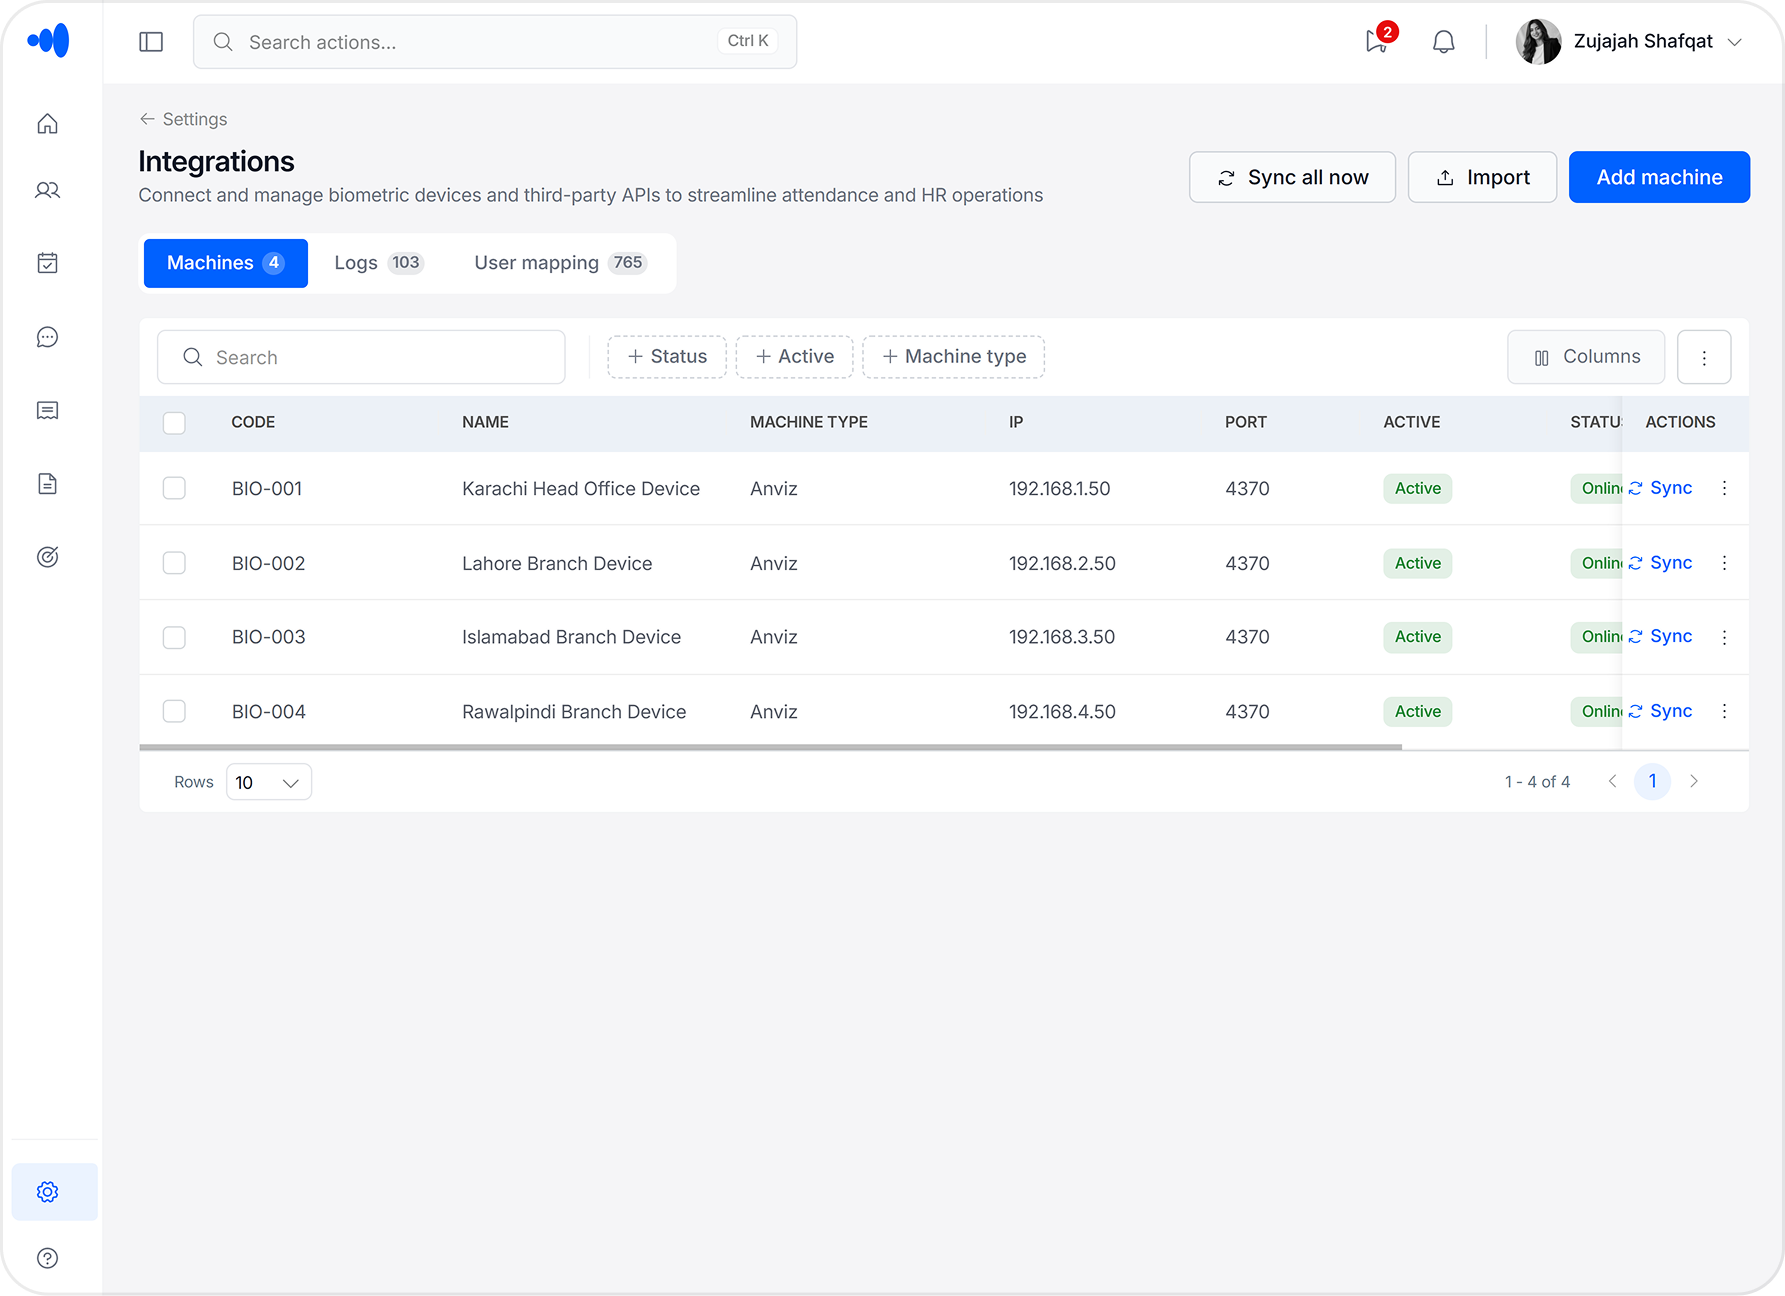Click the Add machine button
Image resolution: width=1785 pixels, height=1296 pixels.
(1659, 177)
